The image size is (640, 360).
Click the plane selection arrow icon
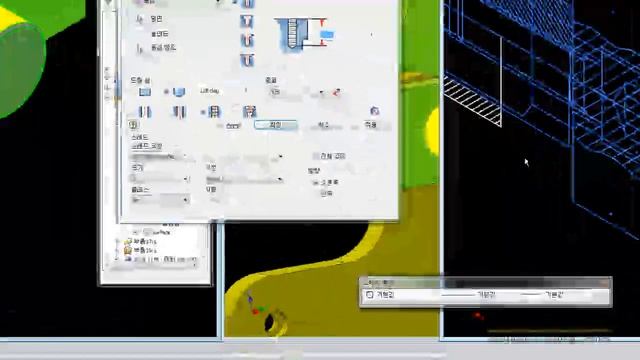click(140, 19)
